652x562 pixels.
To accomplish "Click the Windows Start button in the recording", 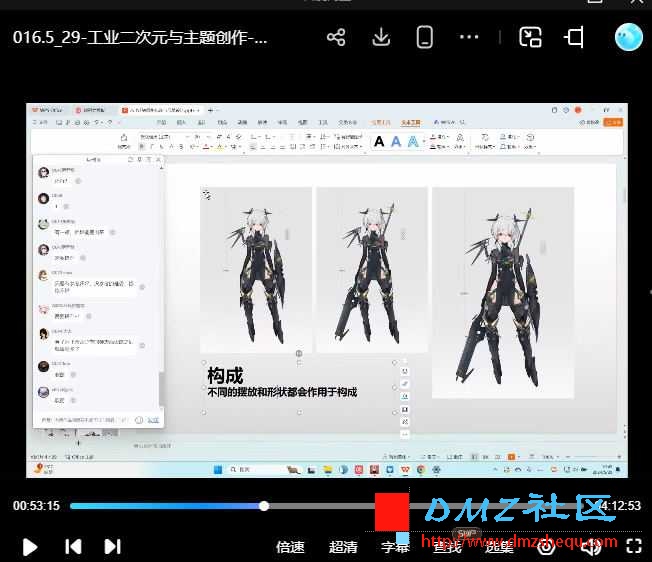I will point(218,470).
